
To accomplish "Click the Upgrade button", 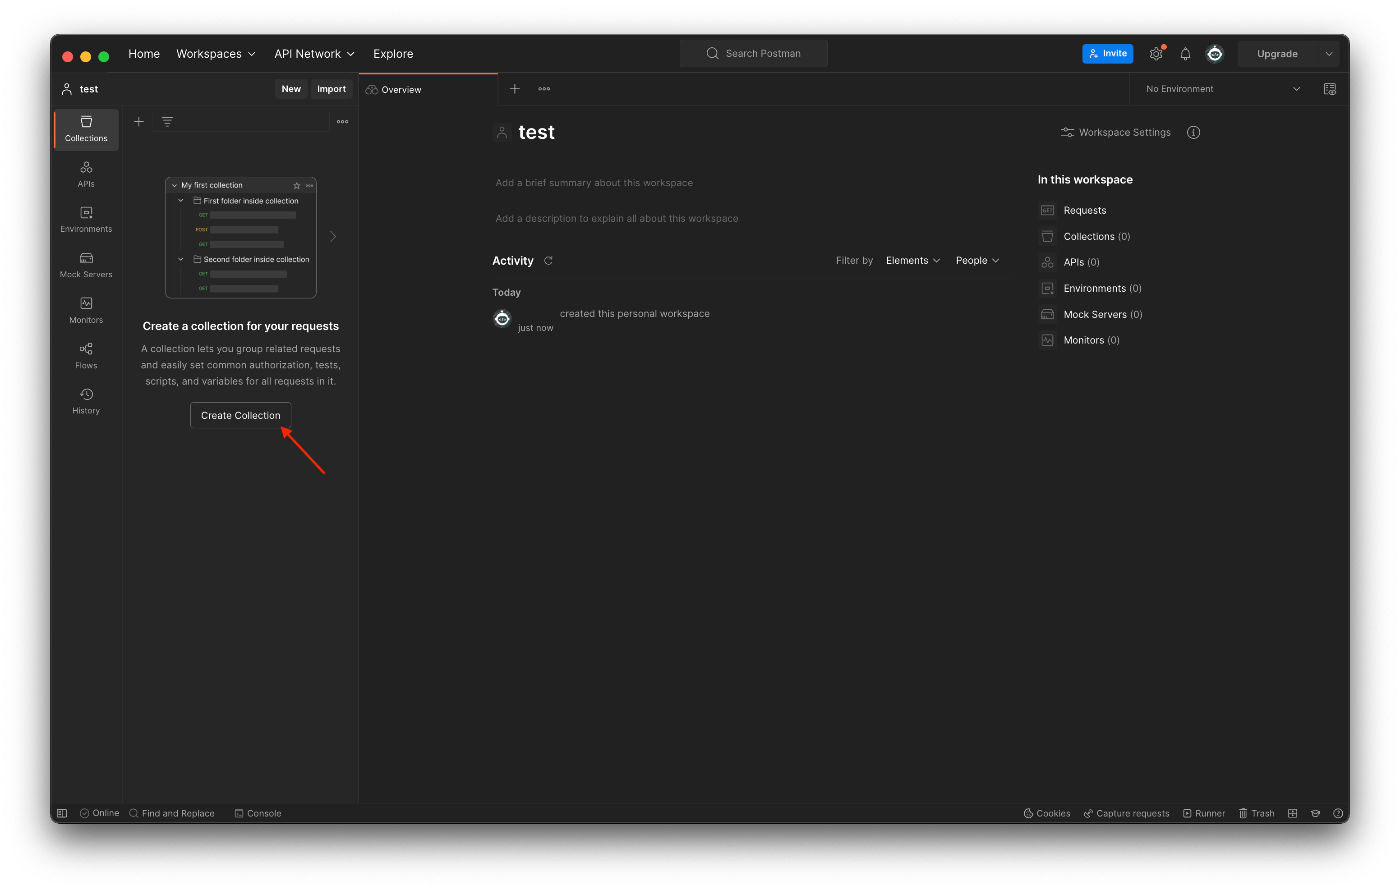I will click(x=1278, y=54).
